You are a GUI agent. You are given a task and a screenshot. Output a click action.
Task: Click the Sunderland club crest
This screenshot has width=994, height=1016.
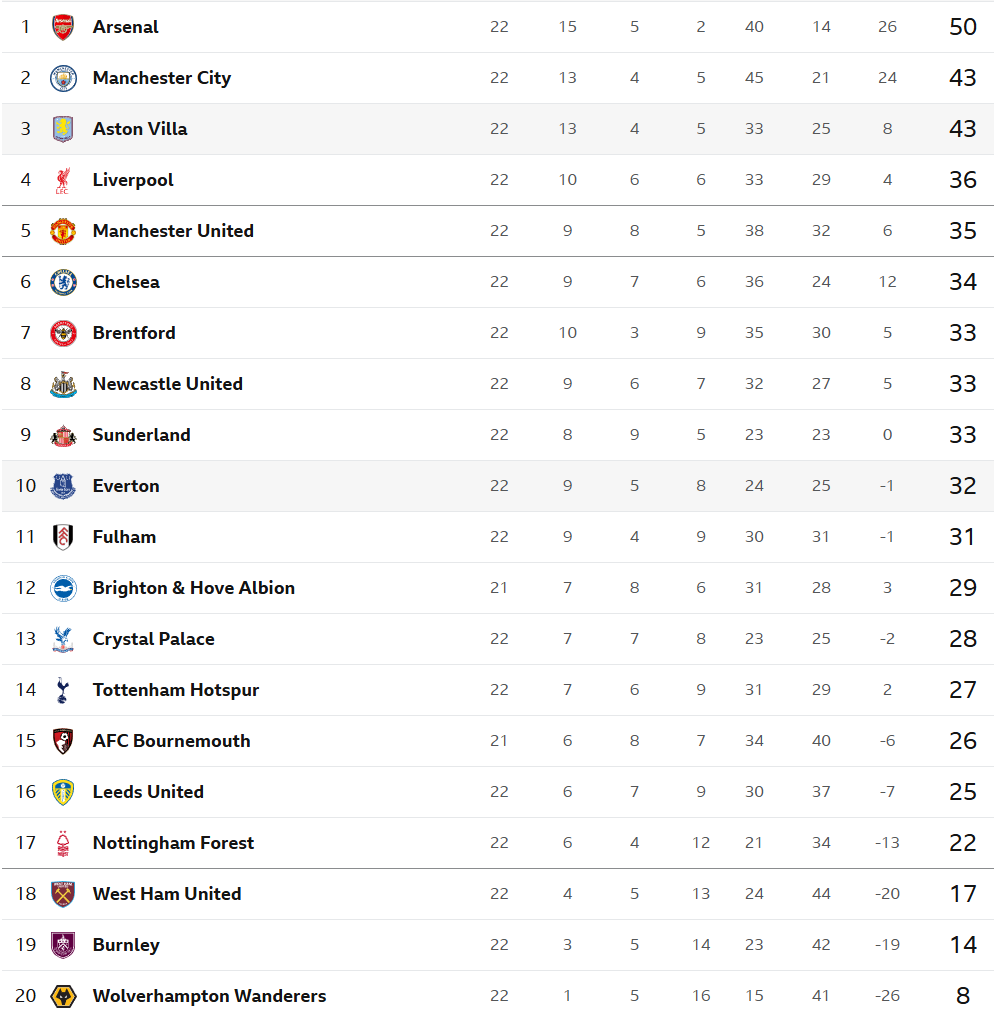[63, 435]
